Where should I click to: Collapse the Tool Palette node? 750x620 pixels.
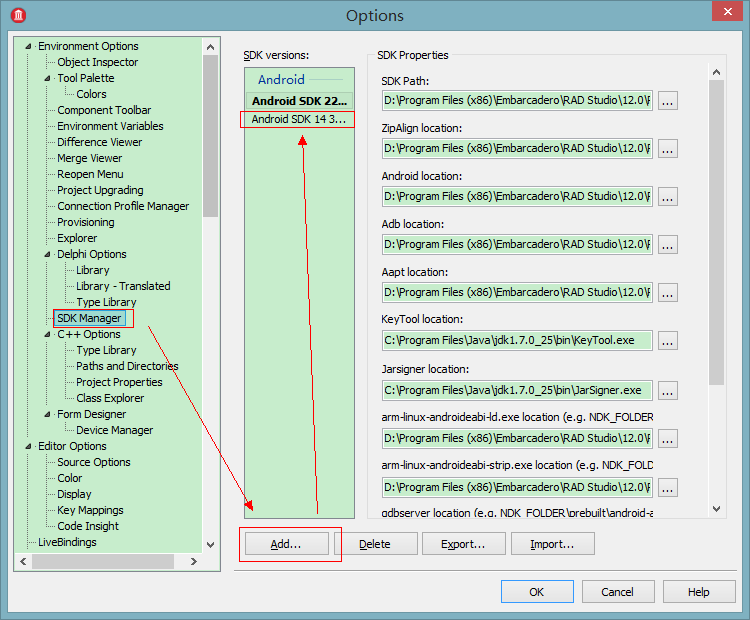coord(47,78)
